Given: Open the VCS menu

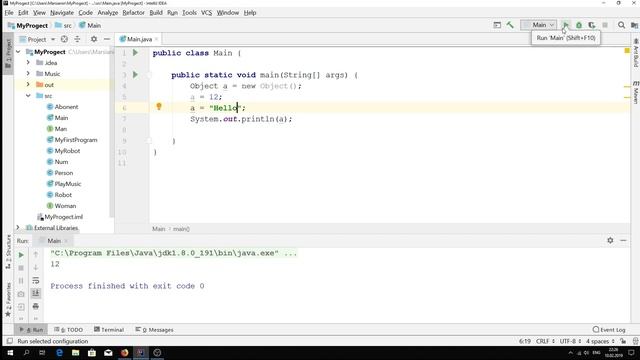Looking at the screenshot, I should click(207, 13).
